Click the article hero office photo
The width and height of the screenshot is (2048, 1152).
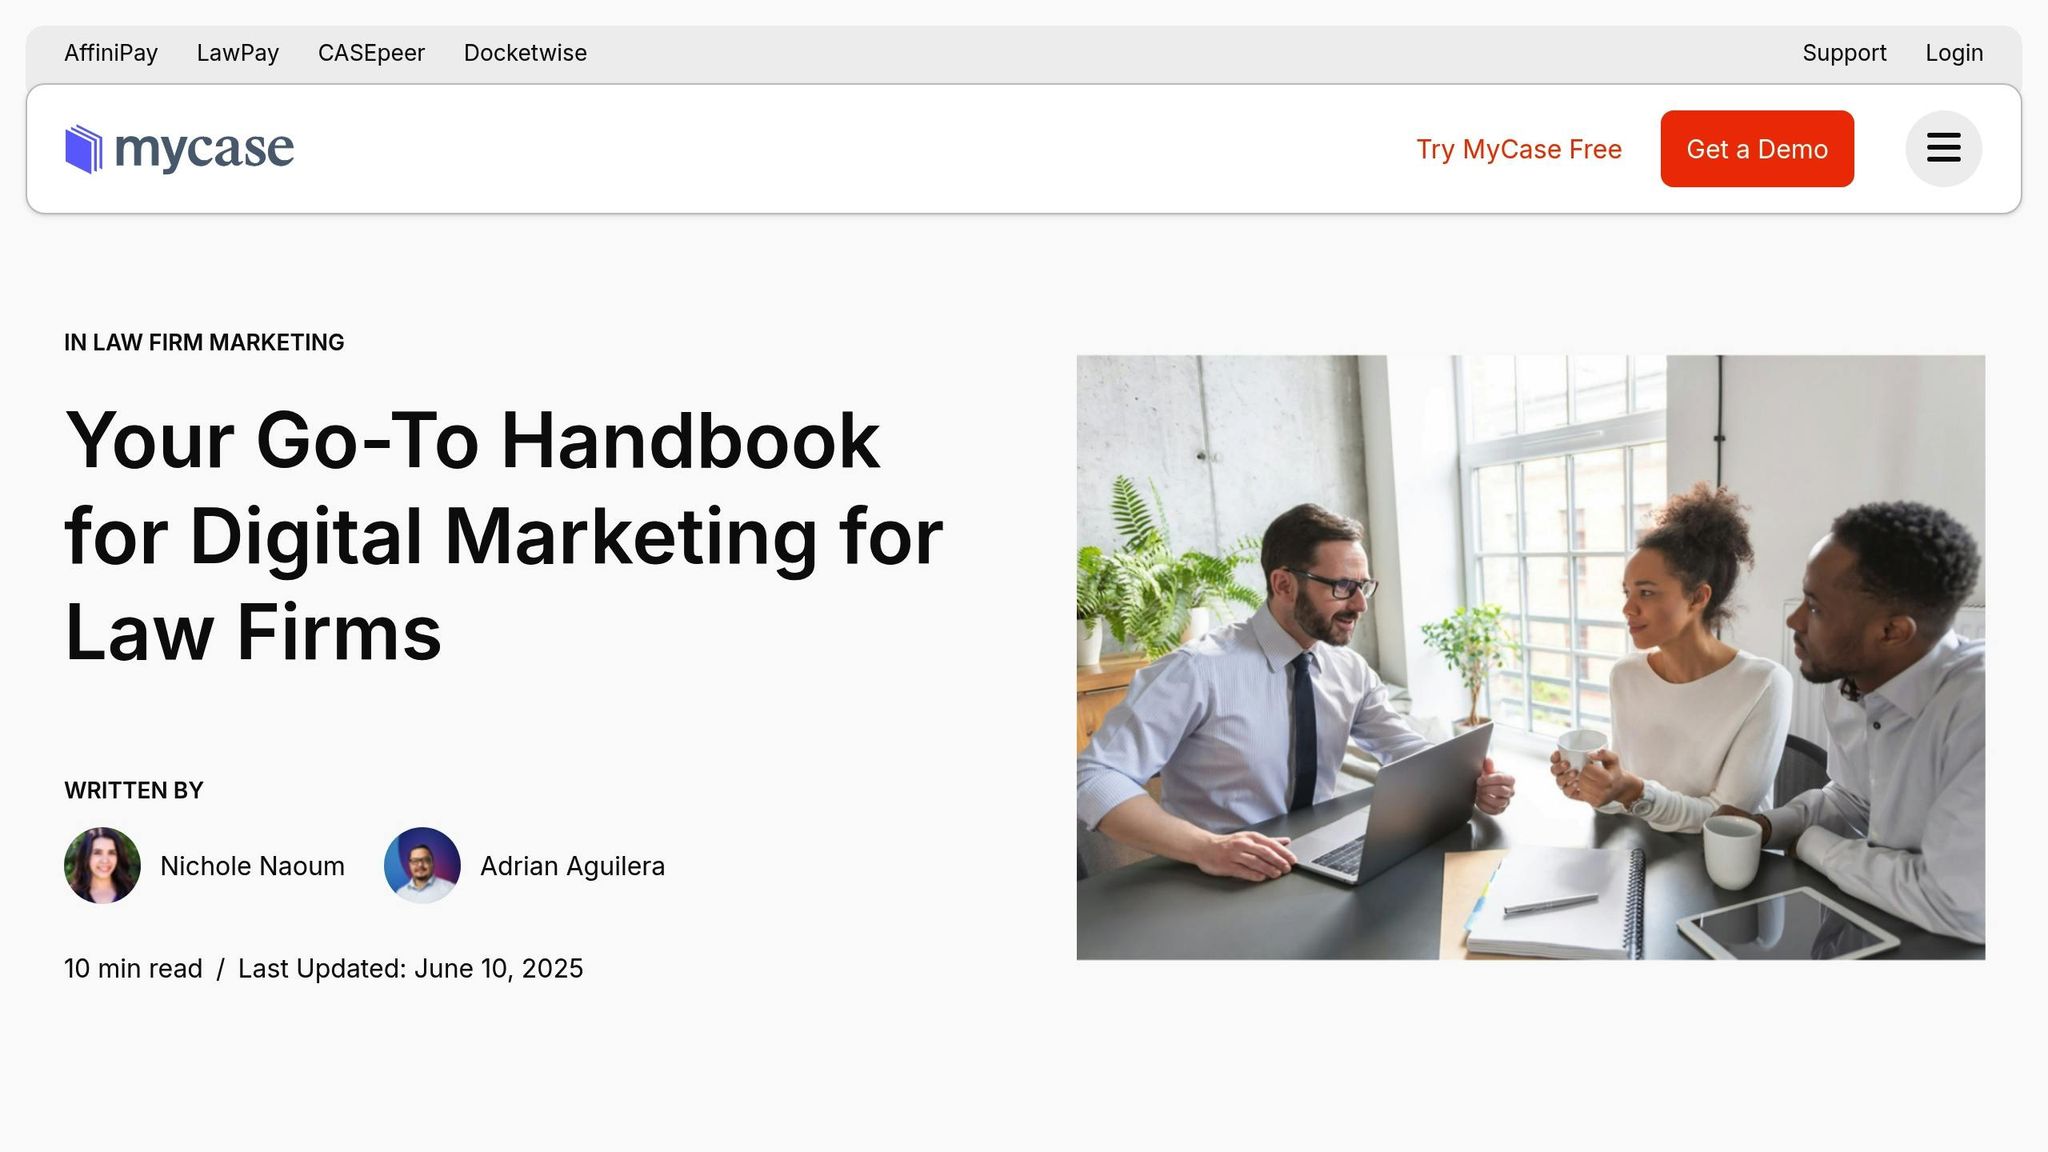coord(1530,657)
